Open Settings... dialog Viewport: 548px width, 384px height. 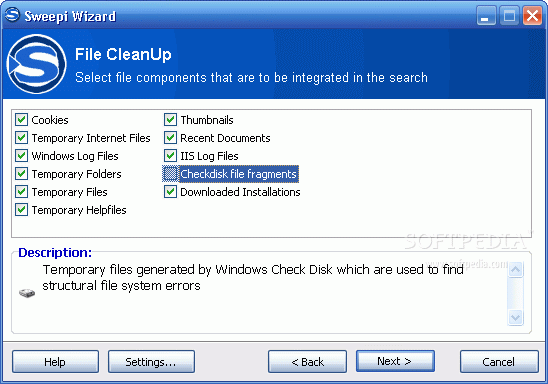(x=151, y=362)
